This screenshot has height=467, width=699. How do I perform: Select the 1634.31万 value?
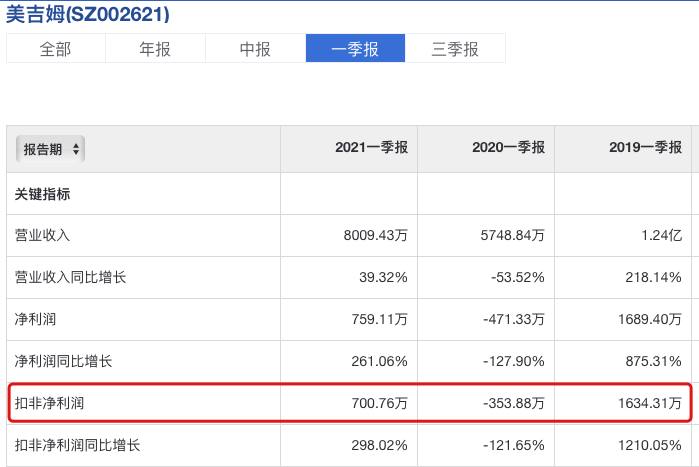point(650,403)
